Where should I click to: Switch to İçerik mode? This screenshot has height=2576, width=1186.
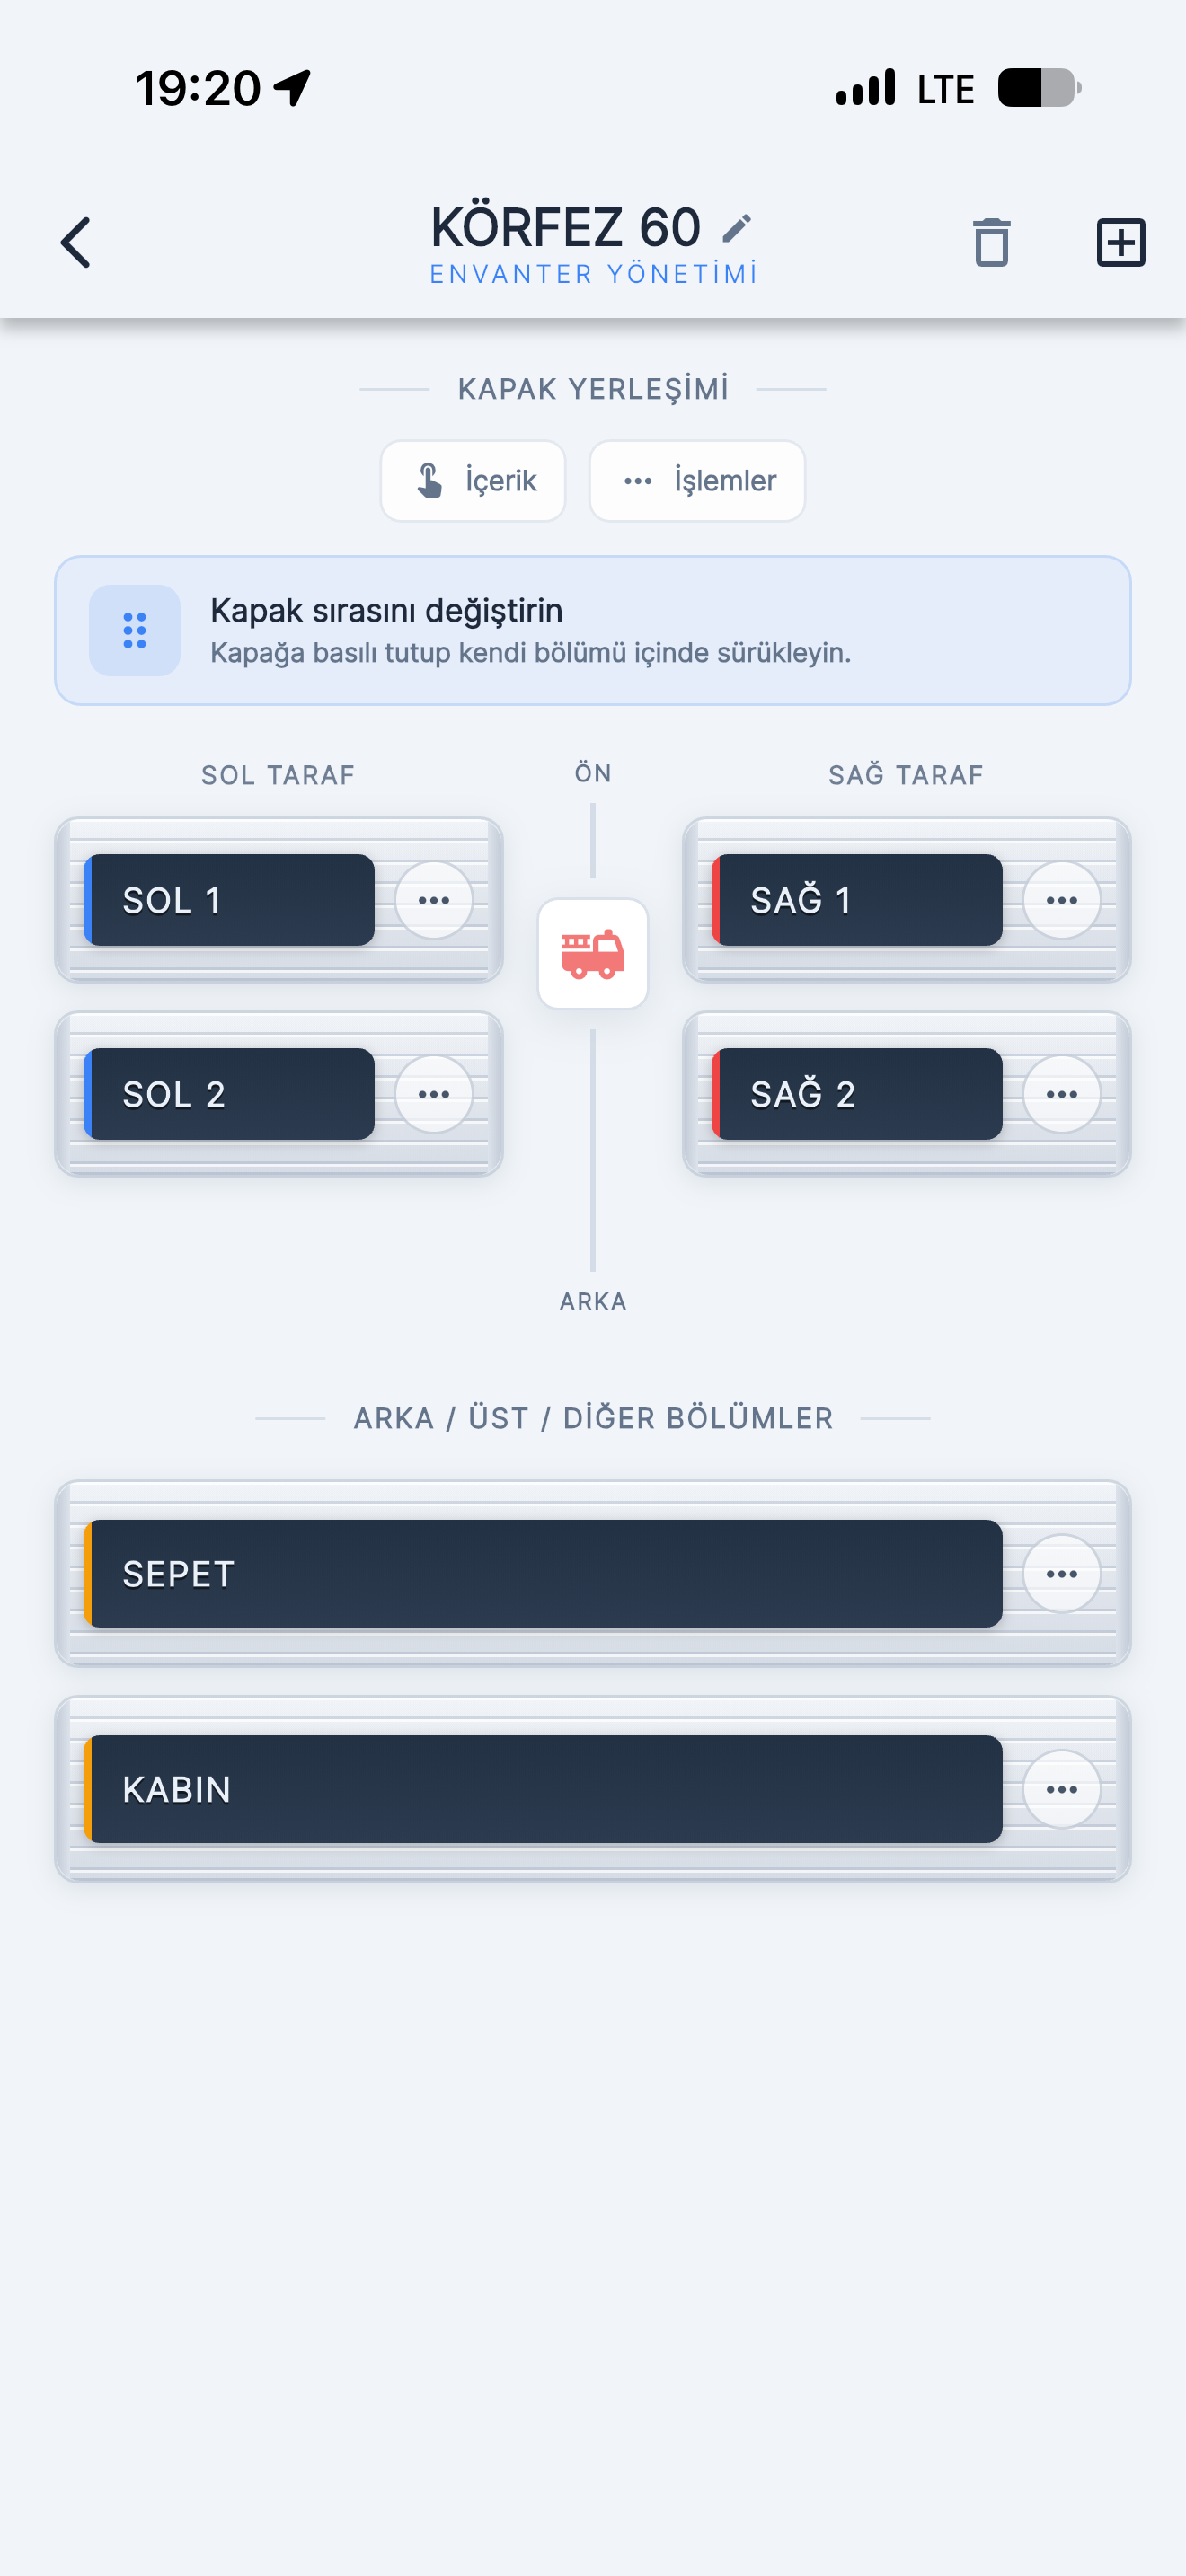(473, 481)
